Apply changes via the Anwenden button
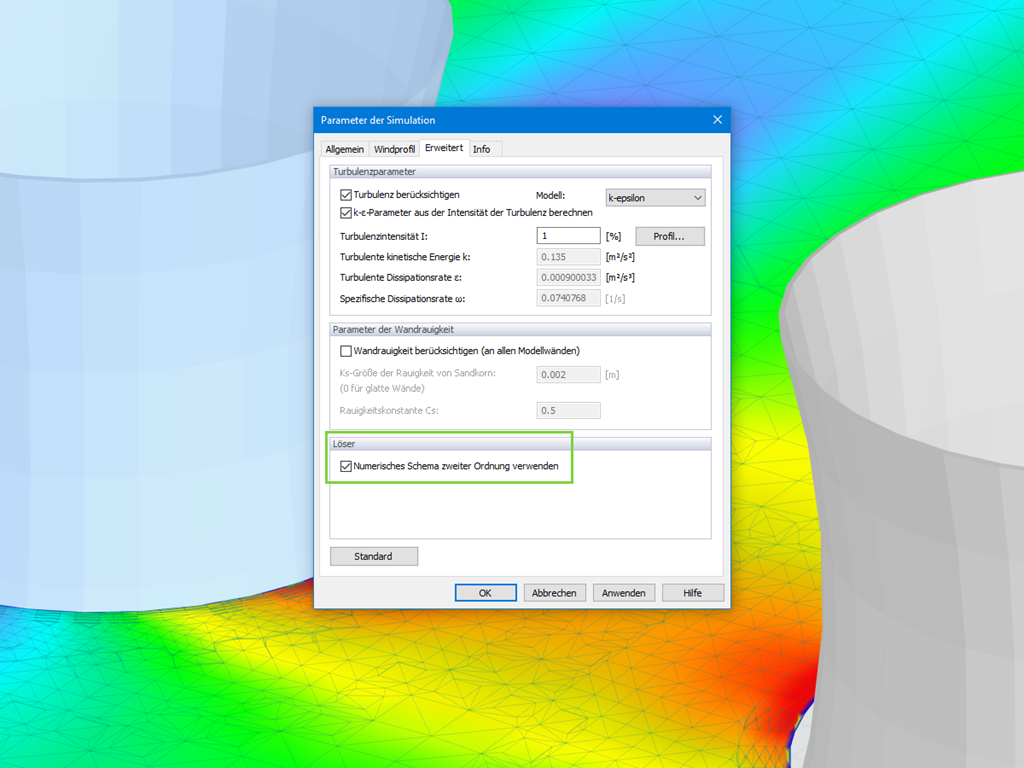 623,592
